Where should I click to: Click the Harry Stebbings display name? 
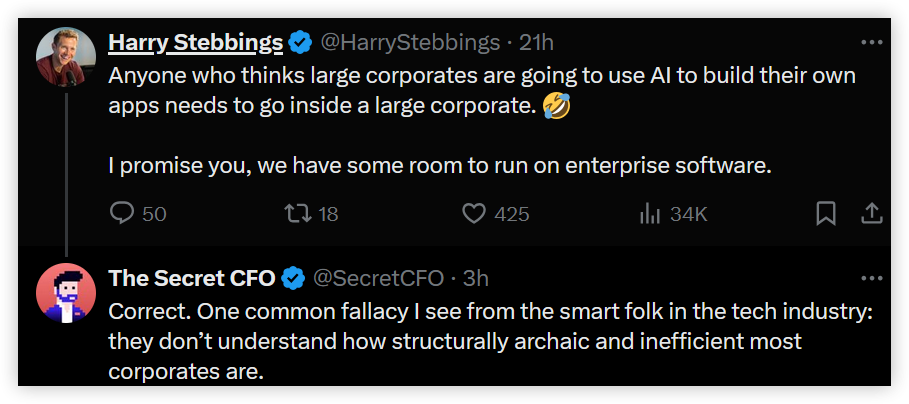pos(195,42)
